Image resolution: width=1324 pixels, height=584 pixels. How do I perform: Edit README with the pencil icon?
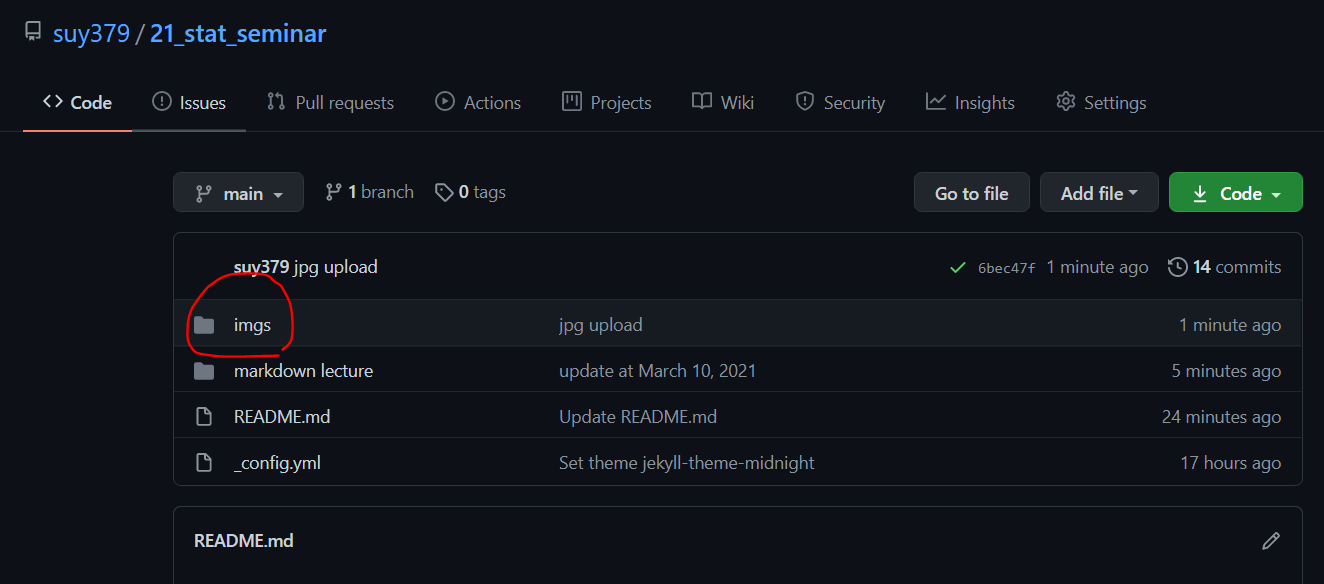(1271, 541)
